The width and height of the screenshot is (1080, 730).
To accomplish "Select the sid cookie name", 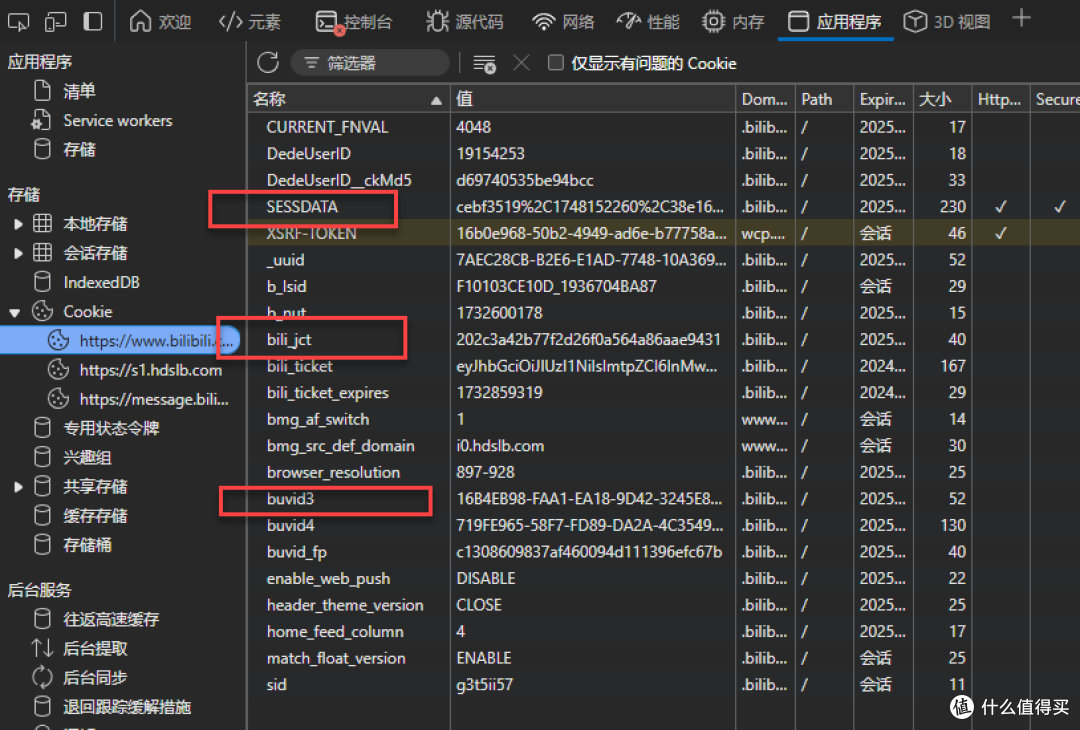I will pos(276,685).
